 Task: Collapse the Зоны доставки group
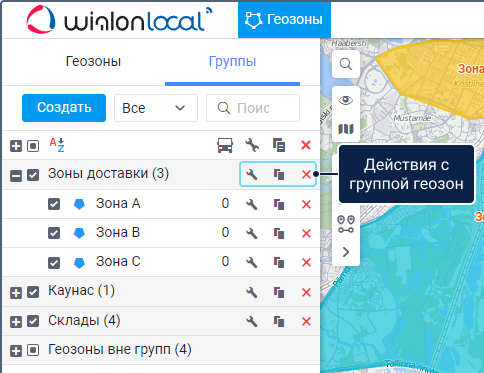click(x=16, y=175)
